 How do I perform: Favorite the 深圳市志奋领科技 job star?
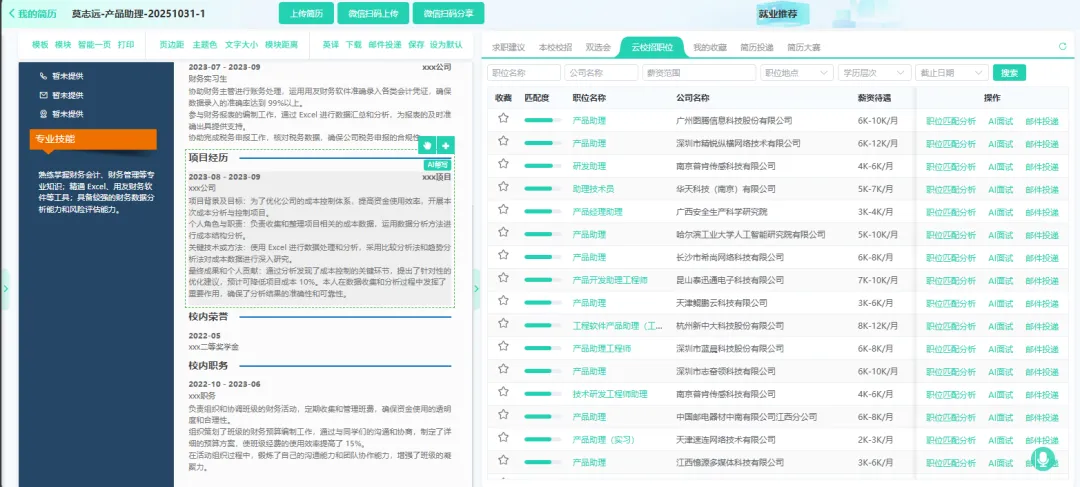pos(503,370)
